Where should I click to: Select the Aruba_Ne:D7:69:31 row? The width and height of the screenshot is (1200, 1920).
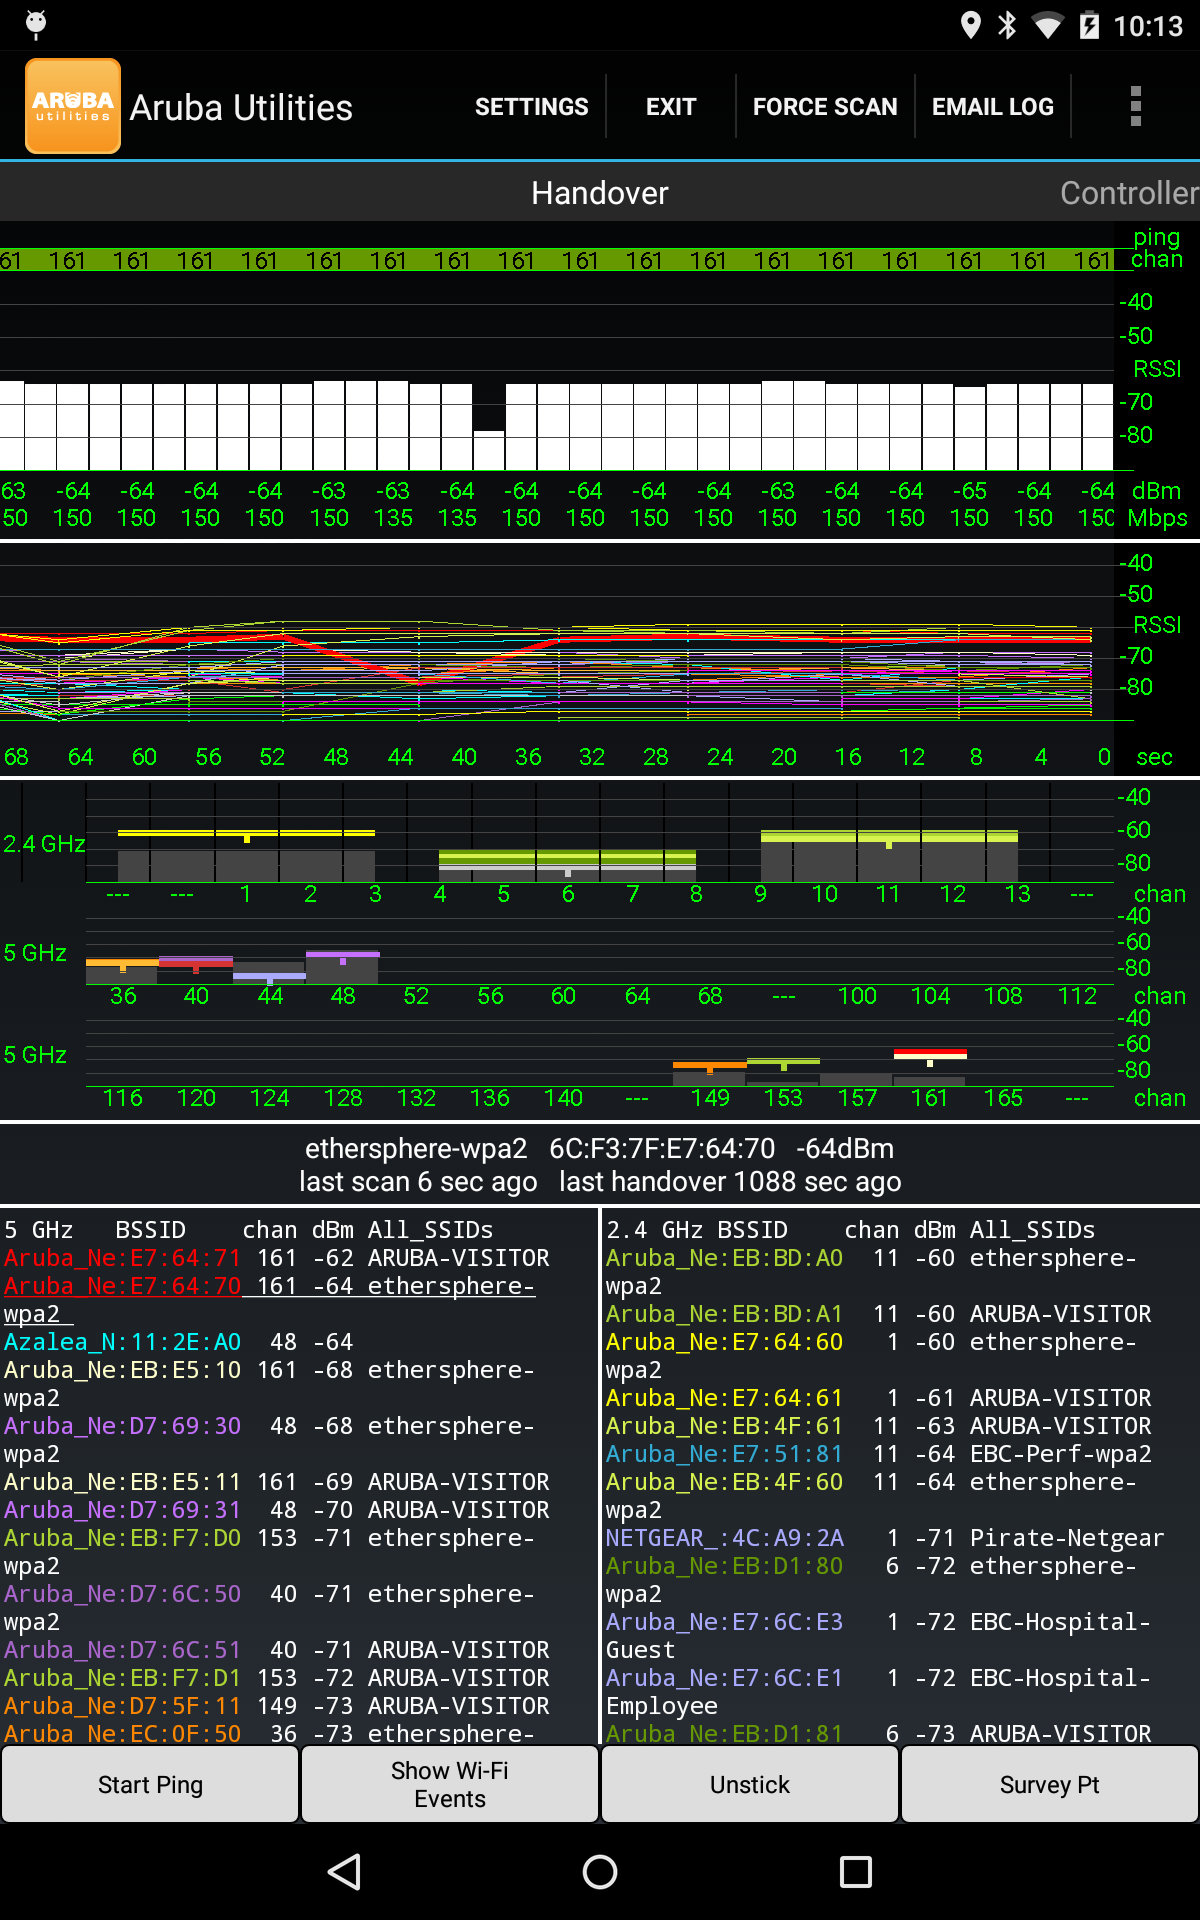coord(277,1510)
